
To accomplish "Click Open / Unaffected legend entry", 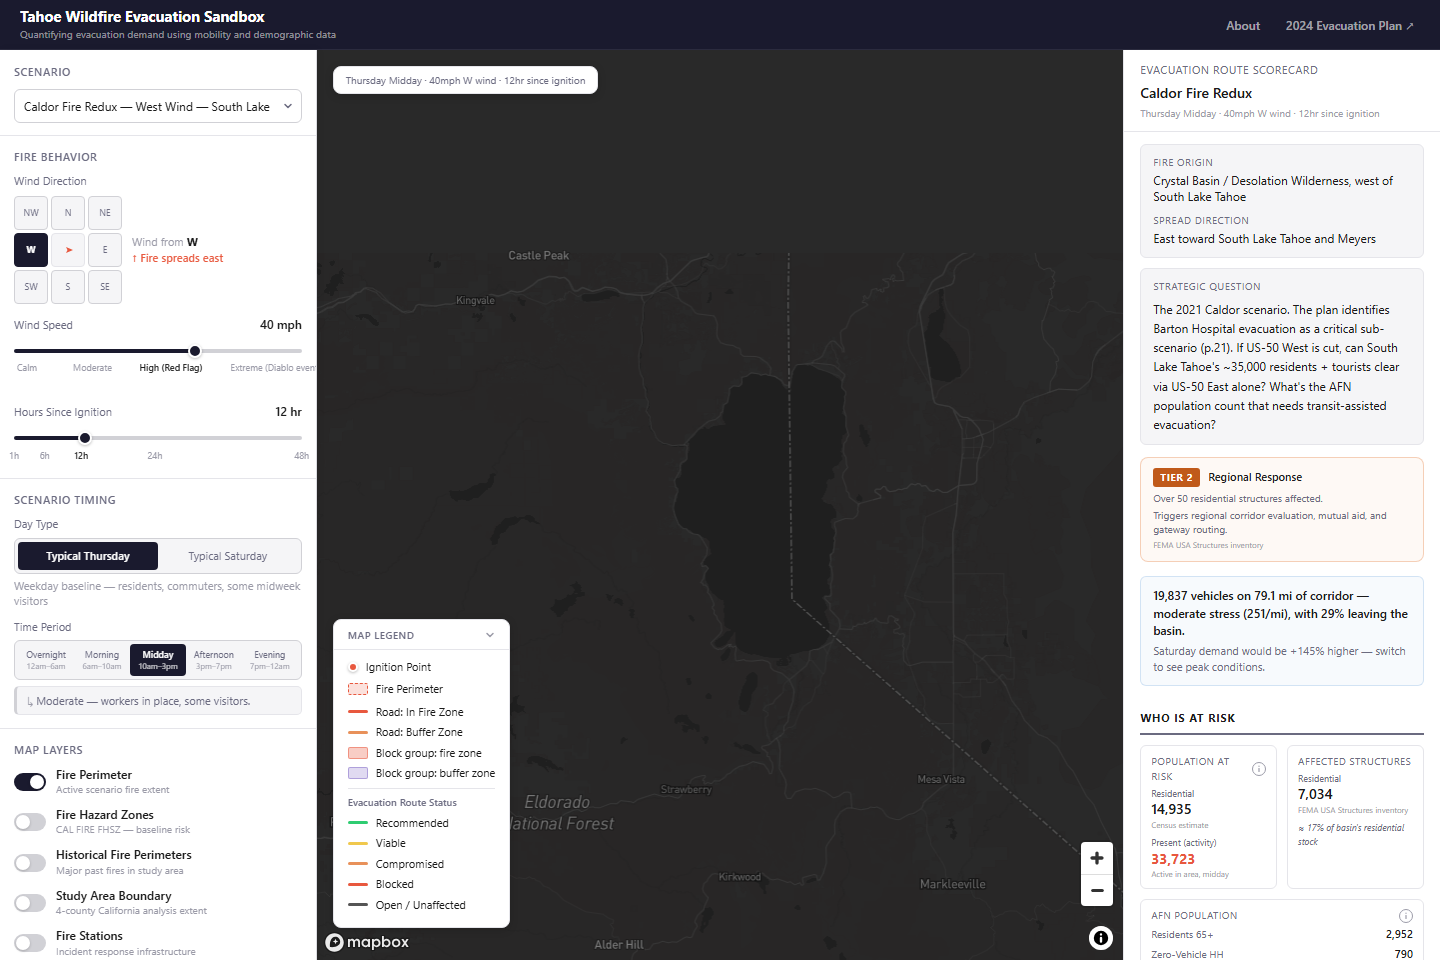I will point(407,905).
